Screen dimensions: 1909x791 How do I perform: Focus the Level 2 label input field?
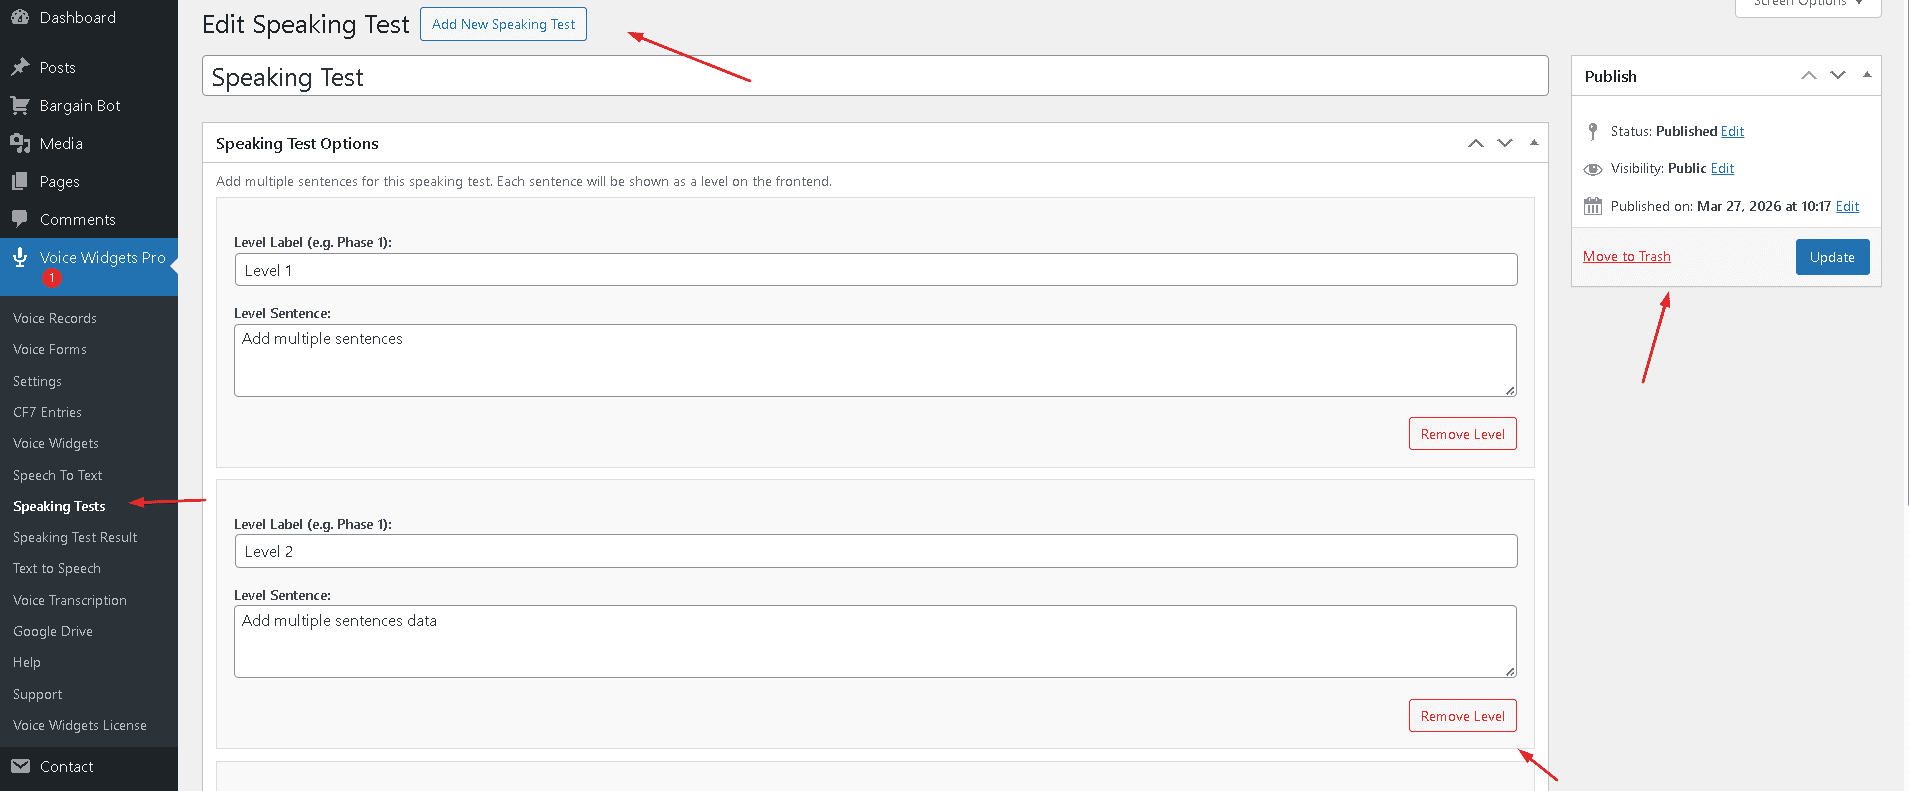[875, 551]
